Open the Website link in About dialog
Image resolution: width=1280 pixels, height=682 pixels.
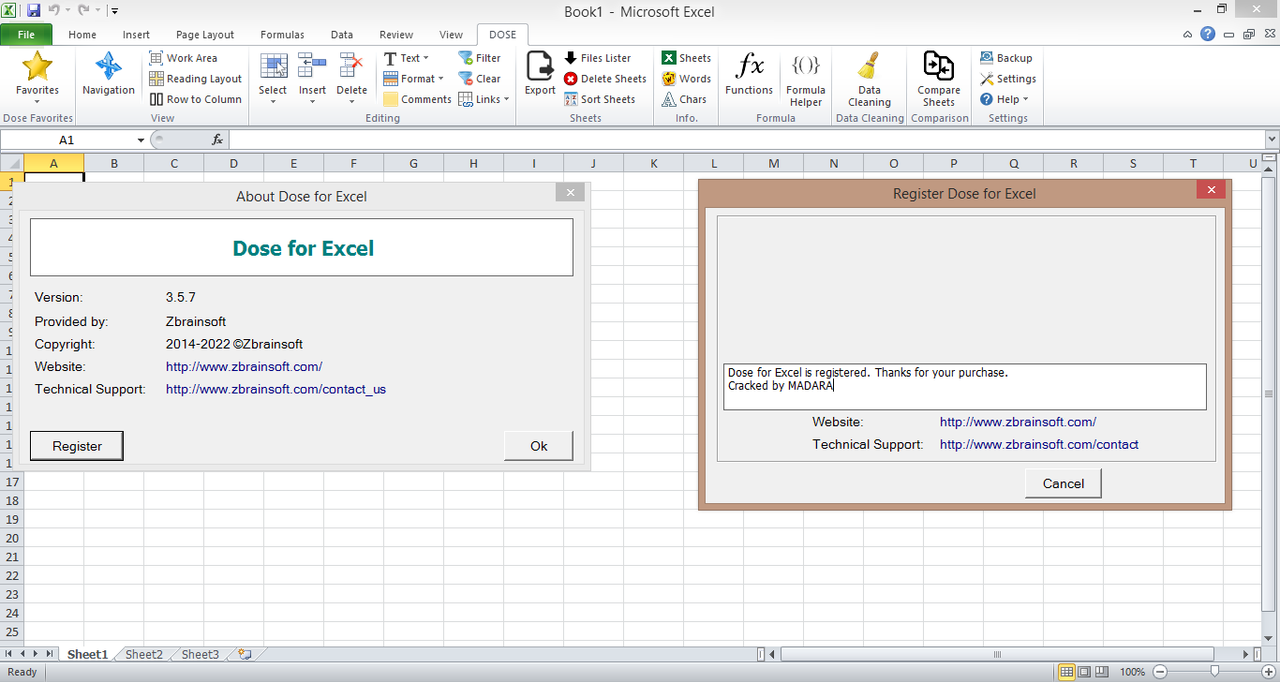tap(244, 366)
